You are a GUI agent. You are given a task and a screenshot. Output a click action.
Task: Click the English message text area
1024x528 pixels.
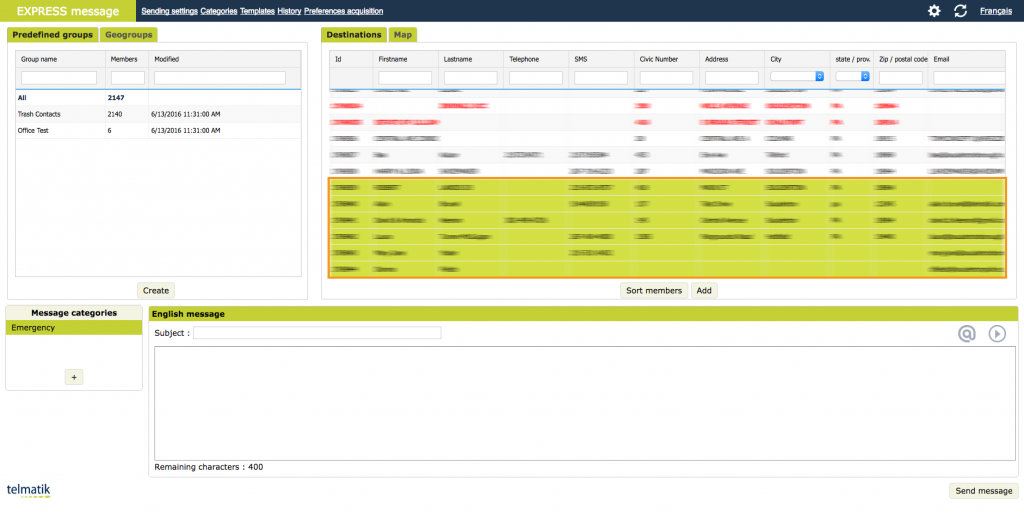pyautogui.click(x=585, y=403)
